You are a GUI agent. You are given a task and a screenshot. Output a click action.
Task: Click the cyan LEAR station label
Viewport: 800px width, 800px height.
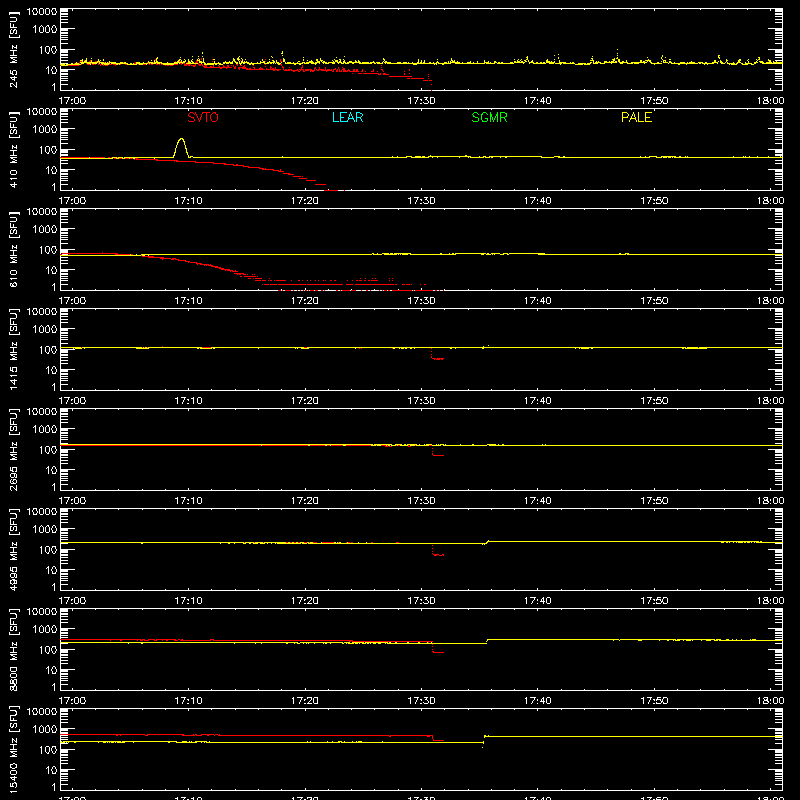pos(347,117)
